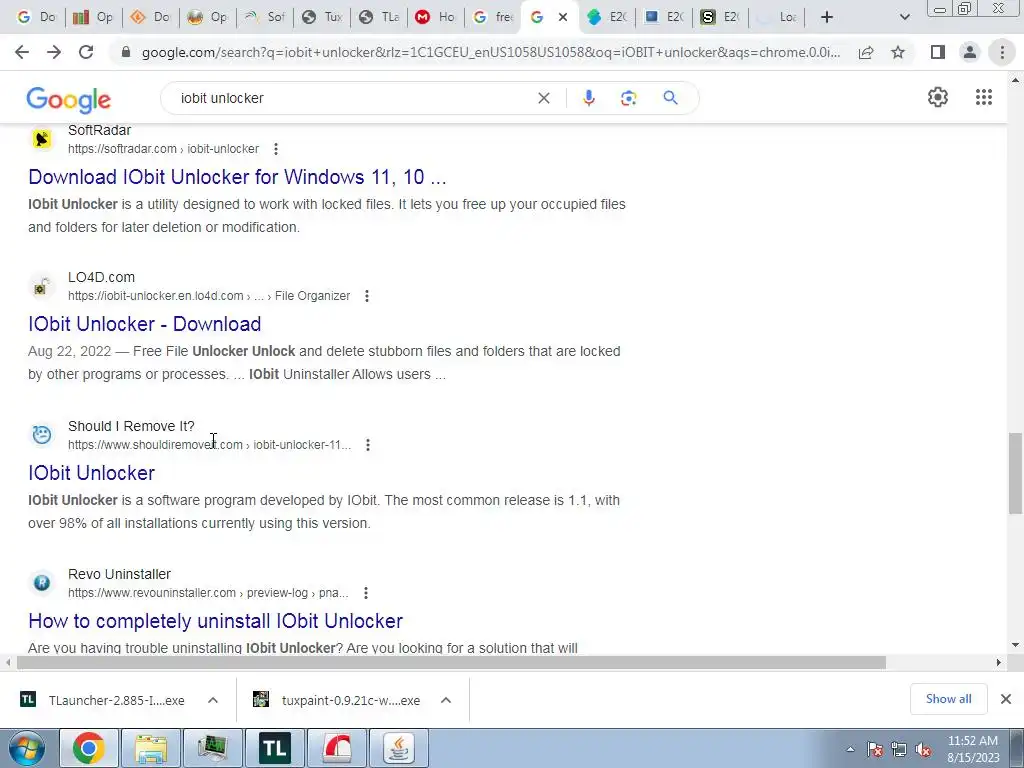
Task: Open Chrome side panel icon
Action: [938, 52]
